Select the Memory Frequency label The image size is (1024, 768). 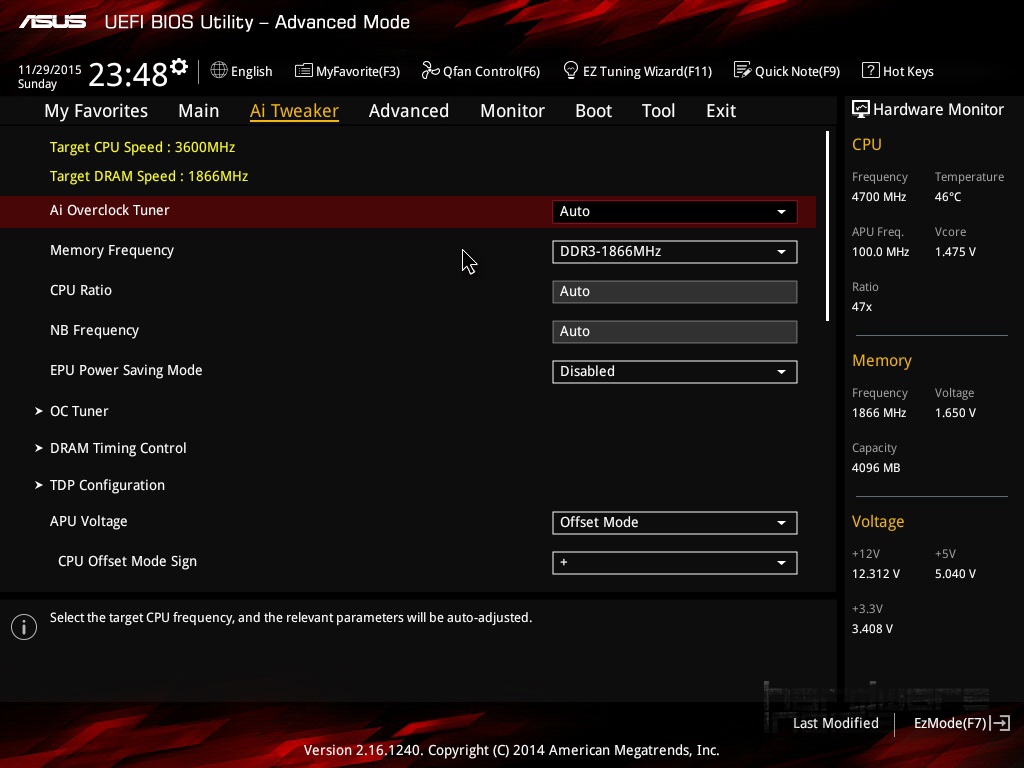(112, 251)
